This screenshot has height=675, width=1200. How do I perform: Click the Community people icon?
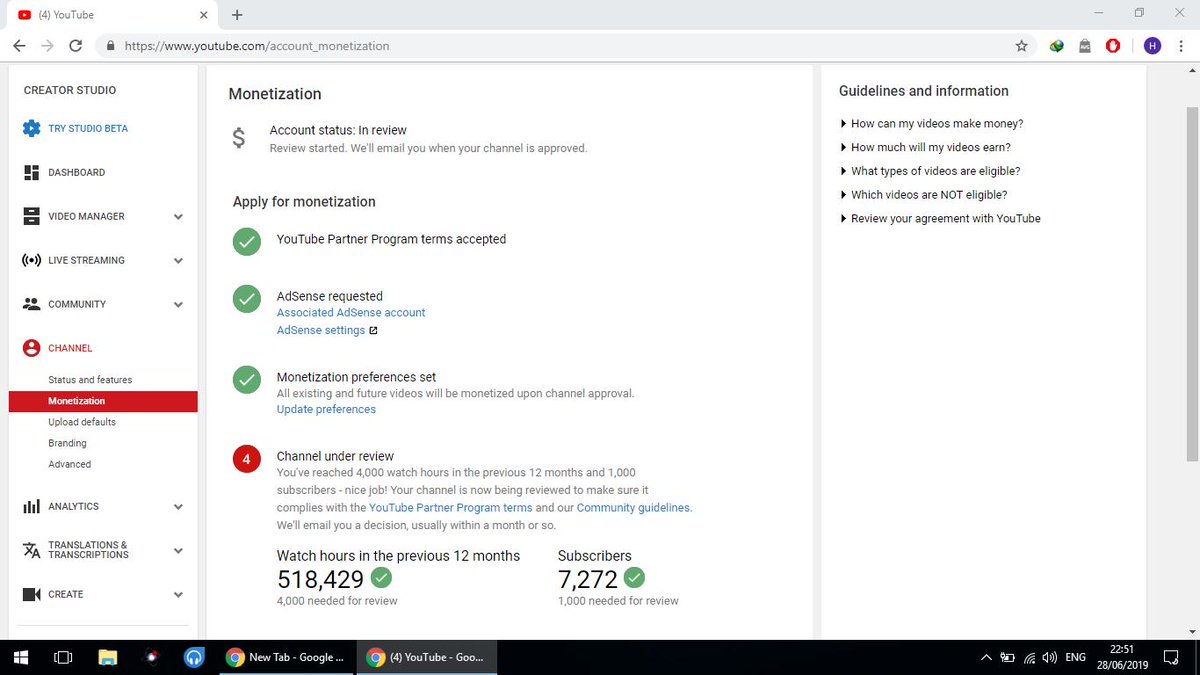point(31,304)
